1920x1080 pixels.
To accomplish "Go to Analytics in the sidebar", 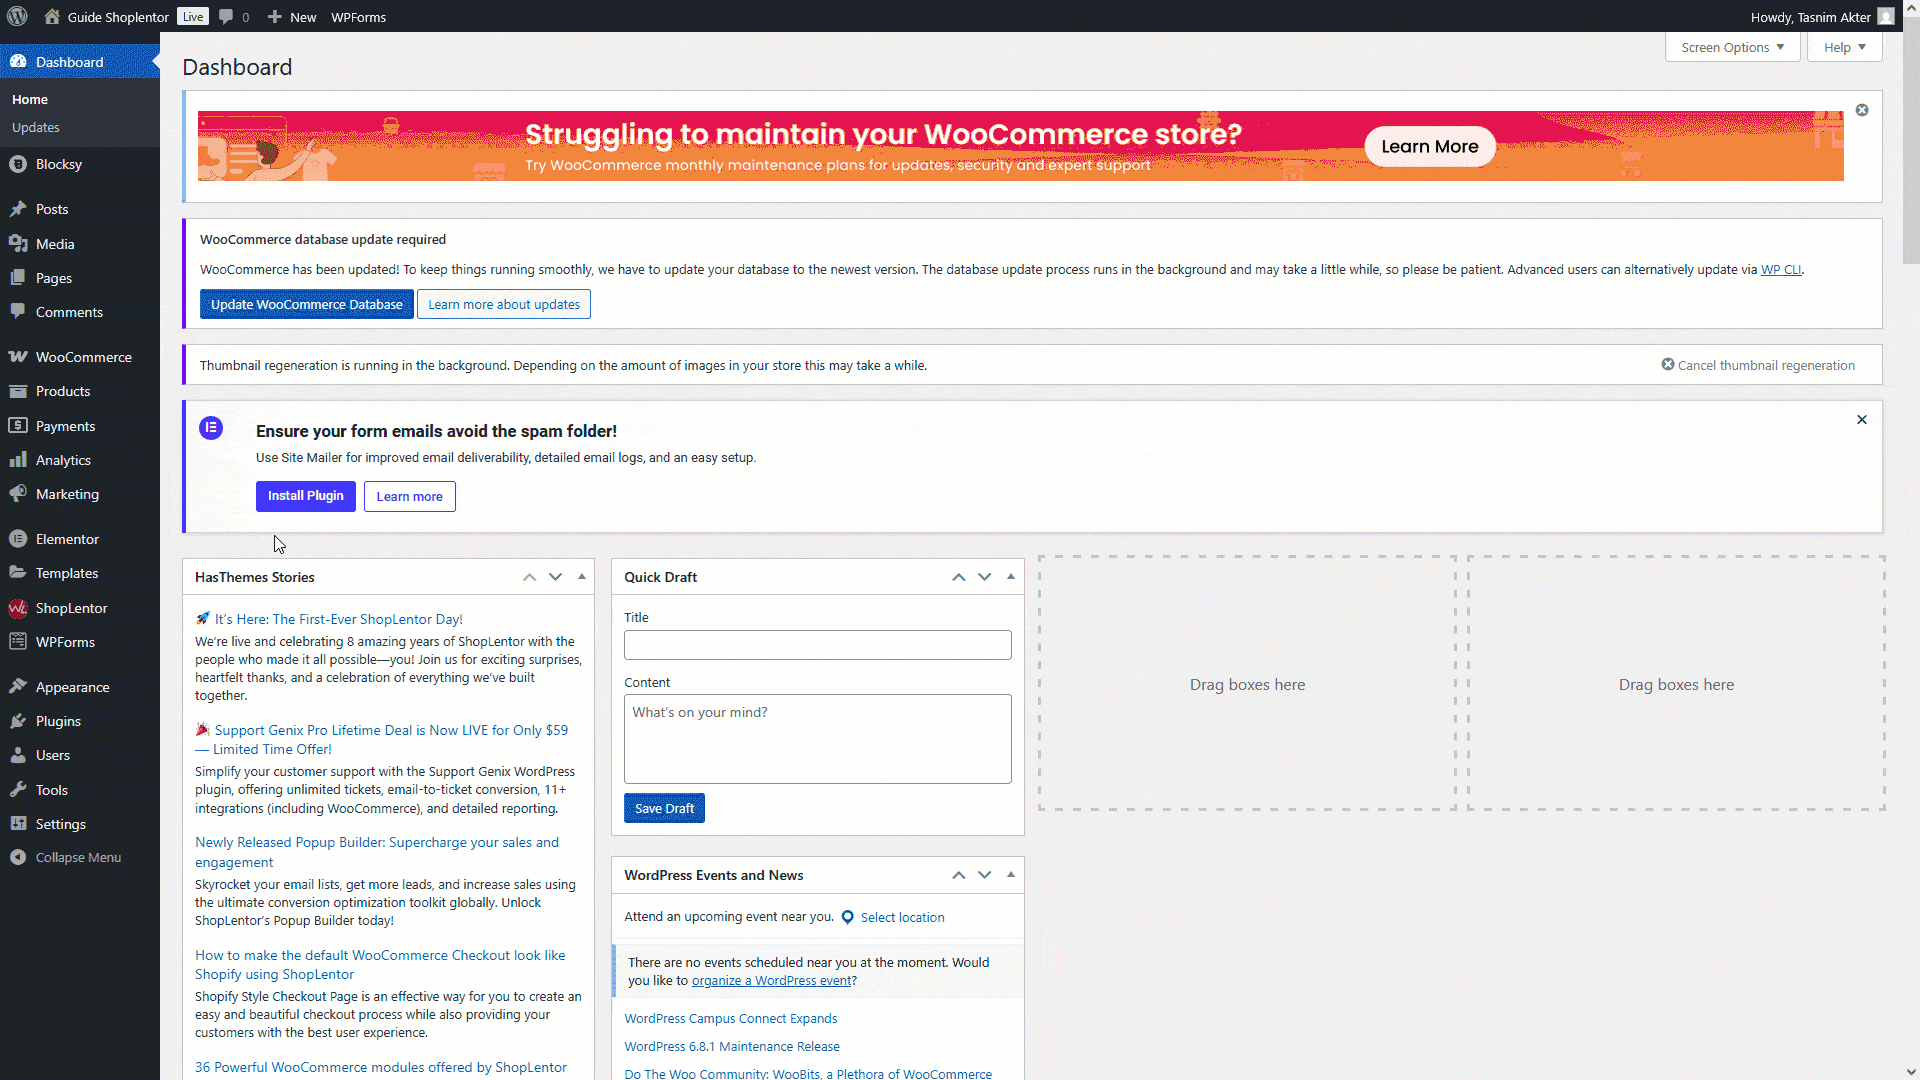I will click(63, 460).
